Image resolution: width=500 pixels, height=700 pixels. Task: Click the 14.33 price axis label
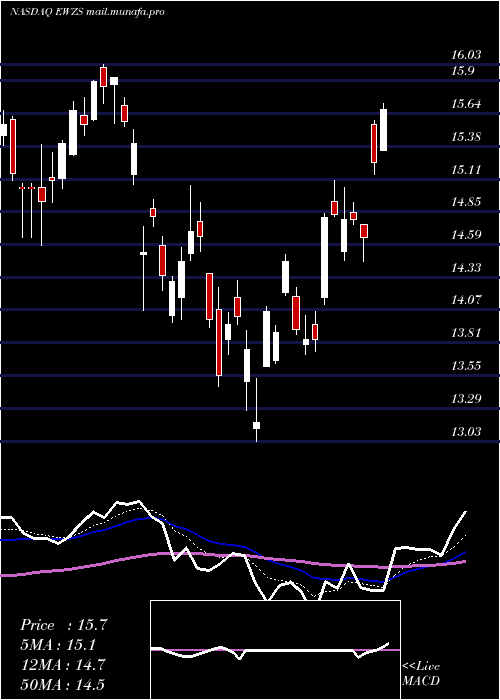pos(466,268)
